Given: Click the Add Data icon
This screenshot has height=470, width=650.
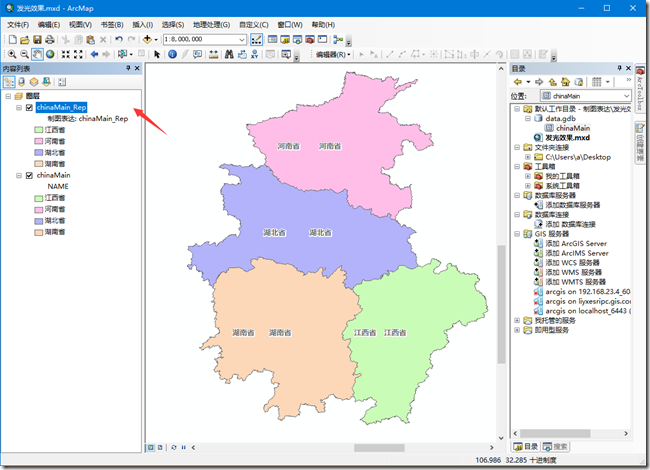Looking at the screenshot, I should 147,40.
